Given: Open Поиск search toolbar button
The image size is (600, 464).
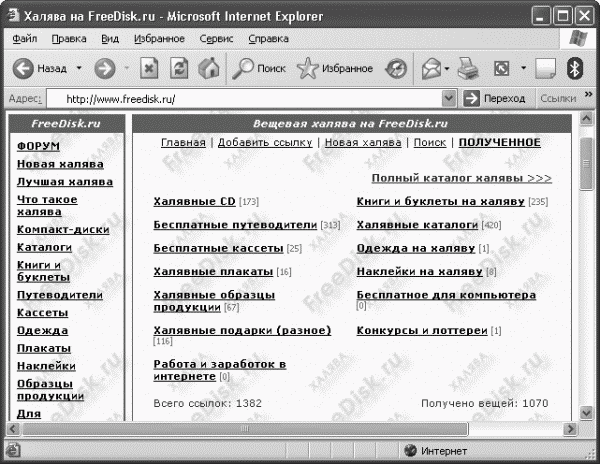Looking at the screenshot, I should click(x=259, y=69).
